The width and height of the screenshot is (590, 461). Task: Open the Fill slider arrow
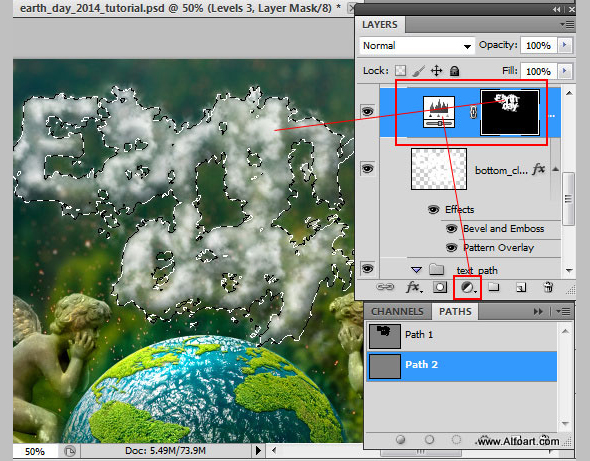pyautogui.click(x=564, y=71)
